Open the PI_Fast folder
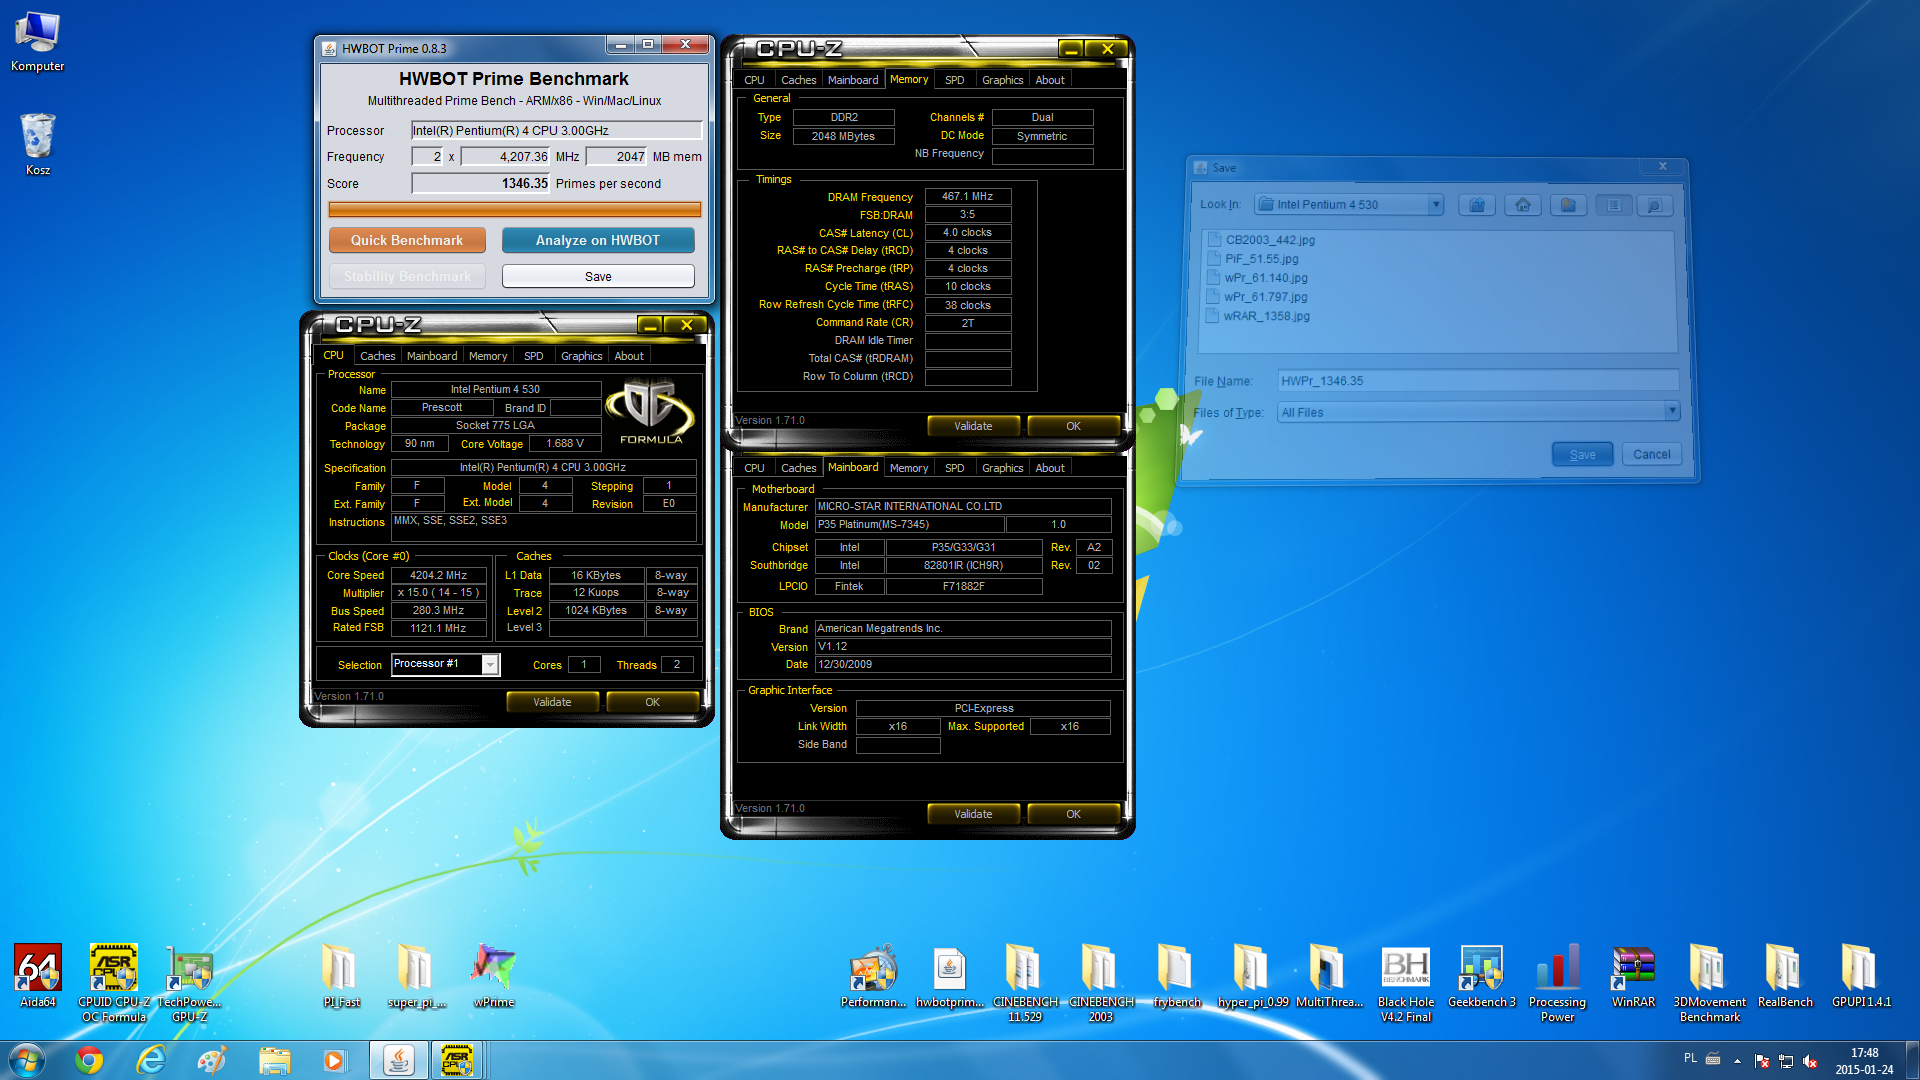 click(x=341, y=976)
